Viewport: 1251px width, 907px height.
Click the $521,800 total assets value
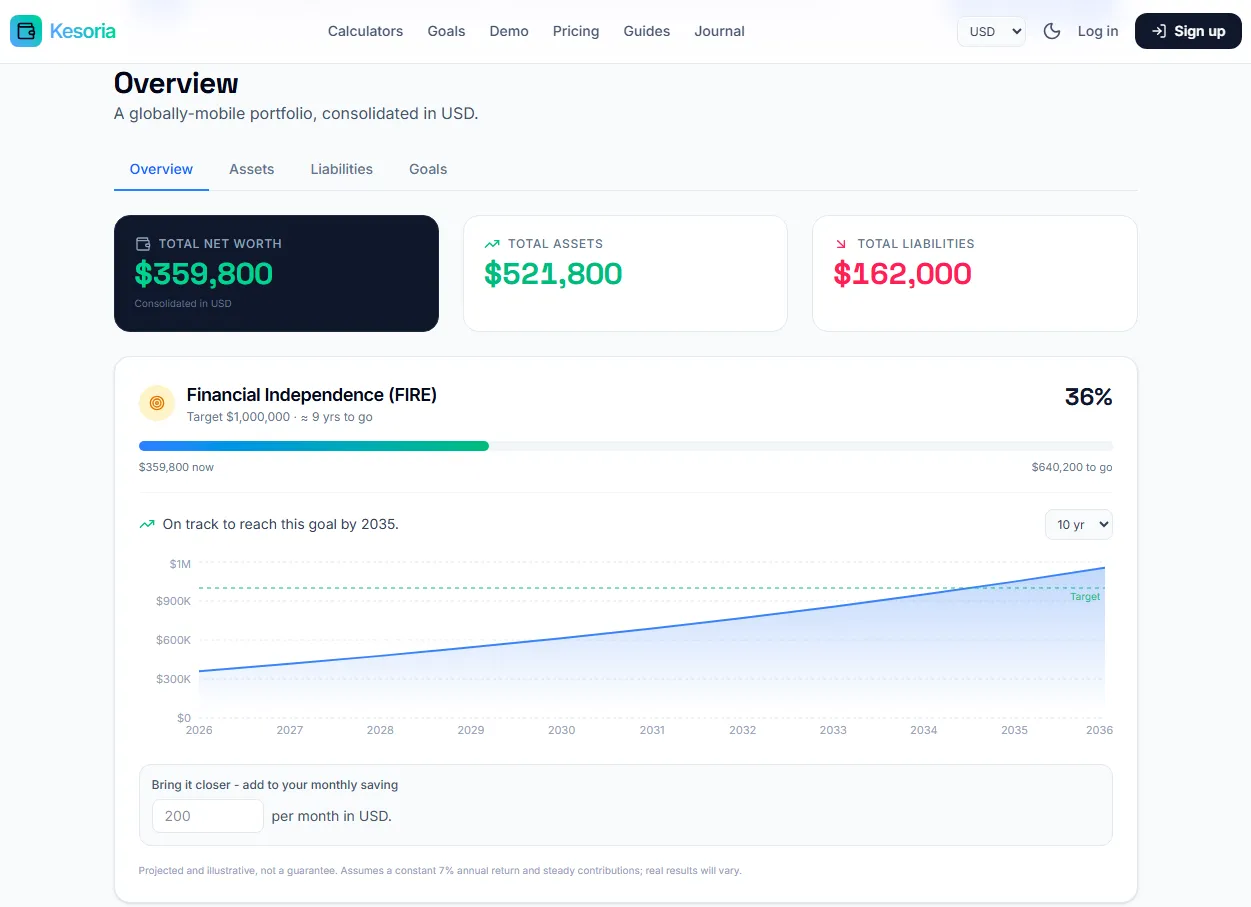pyautogui.click(x=553, y=274)
